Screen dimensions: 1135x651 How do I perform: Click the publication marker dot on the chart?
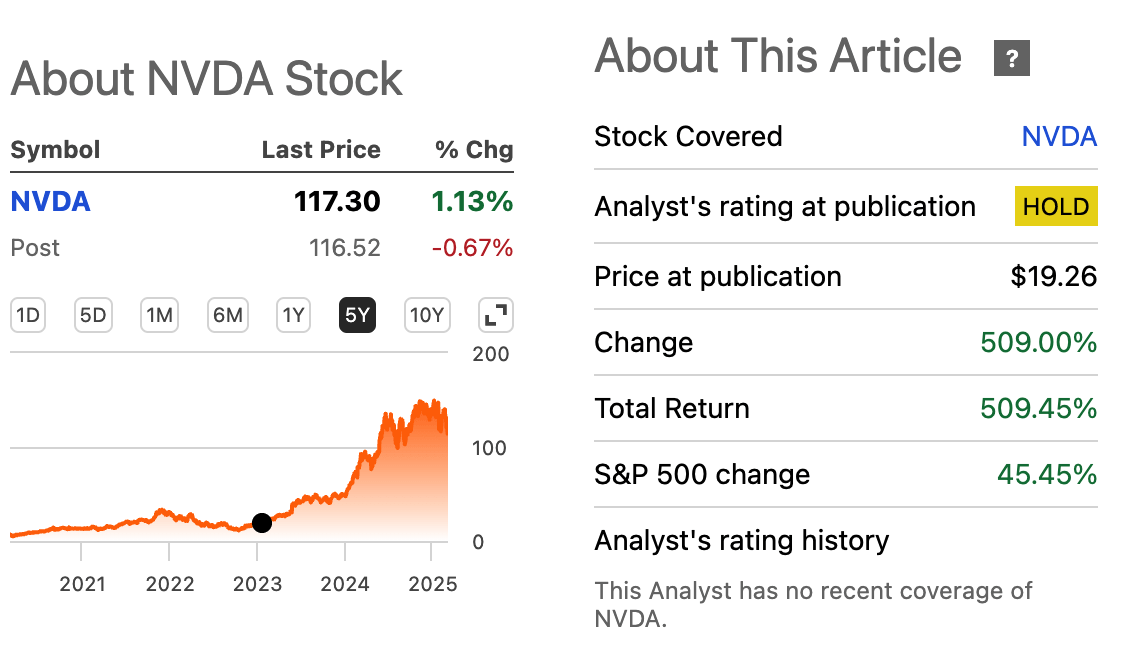tap(262, 522)
